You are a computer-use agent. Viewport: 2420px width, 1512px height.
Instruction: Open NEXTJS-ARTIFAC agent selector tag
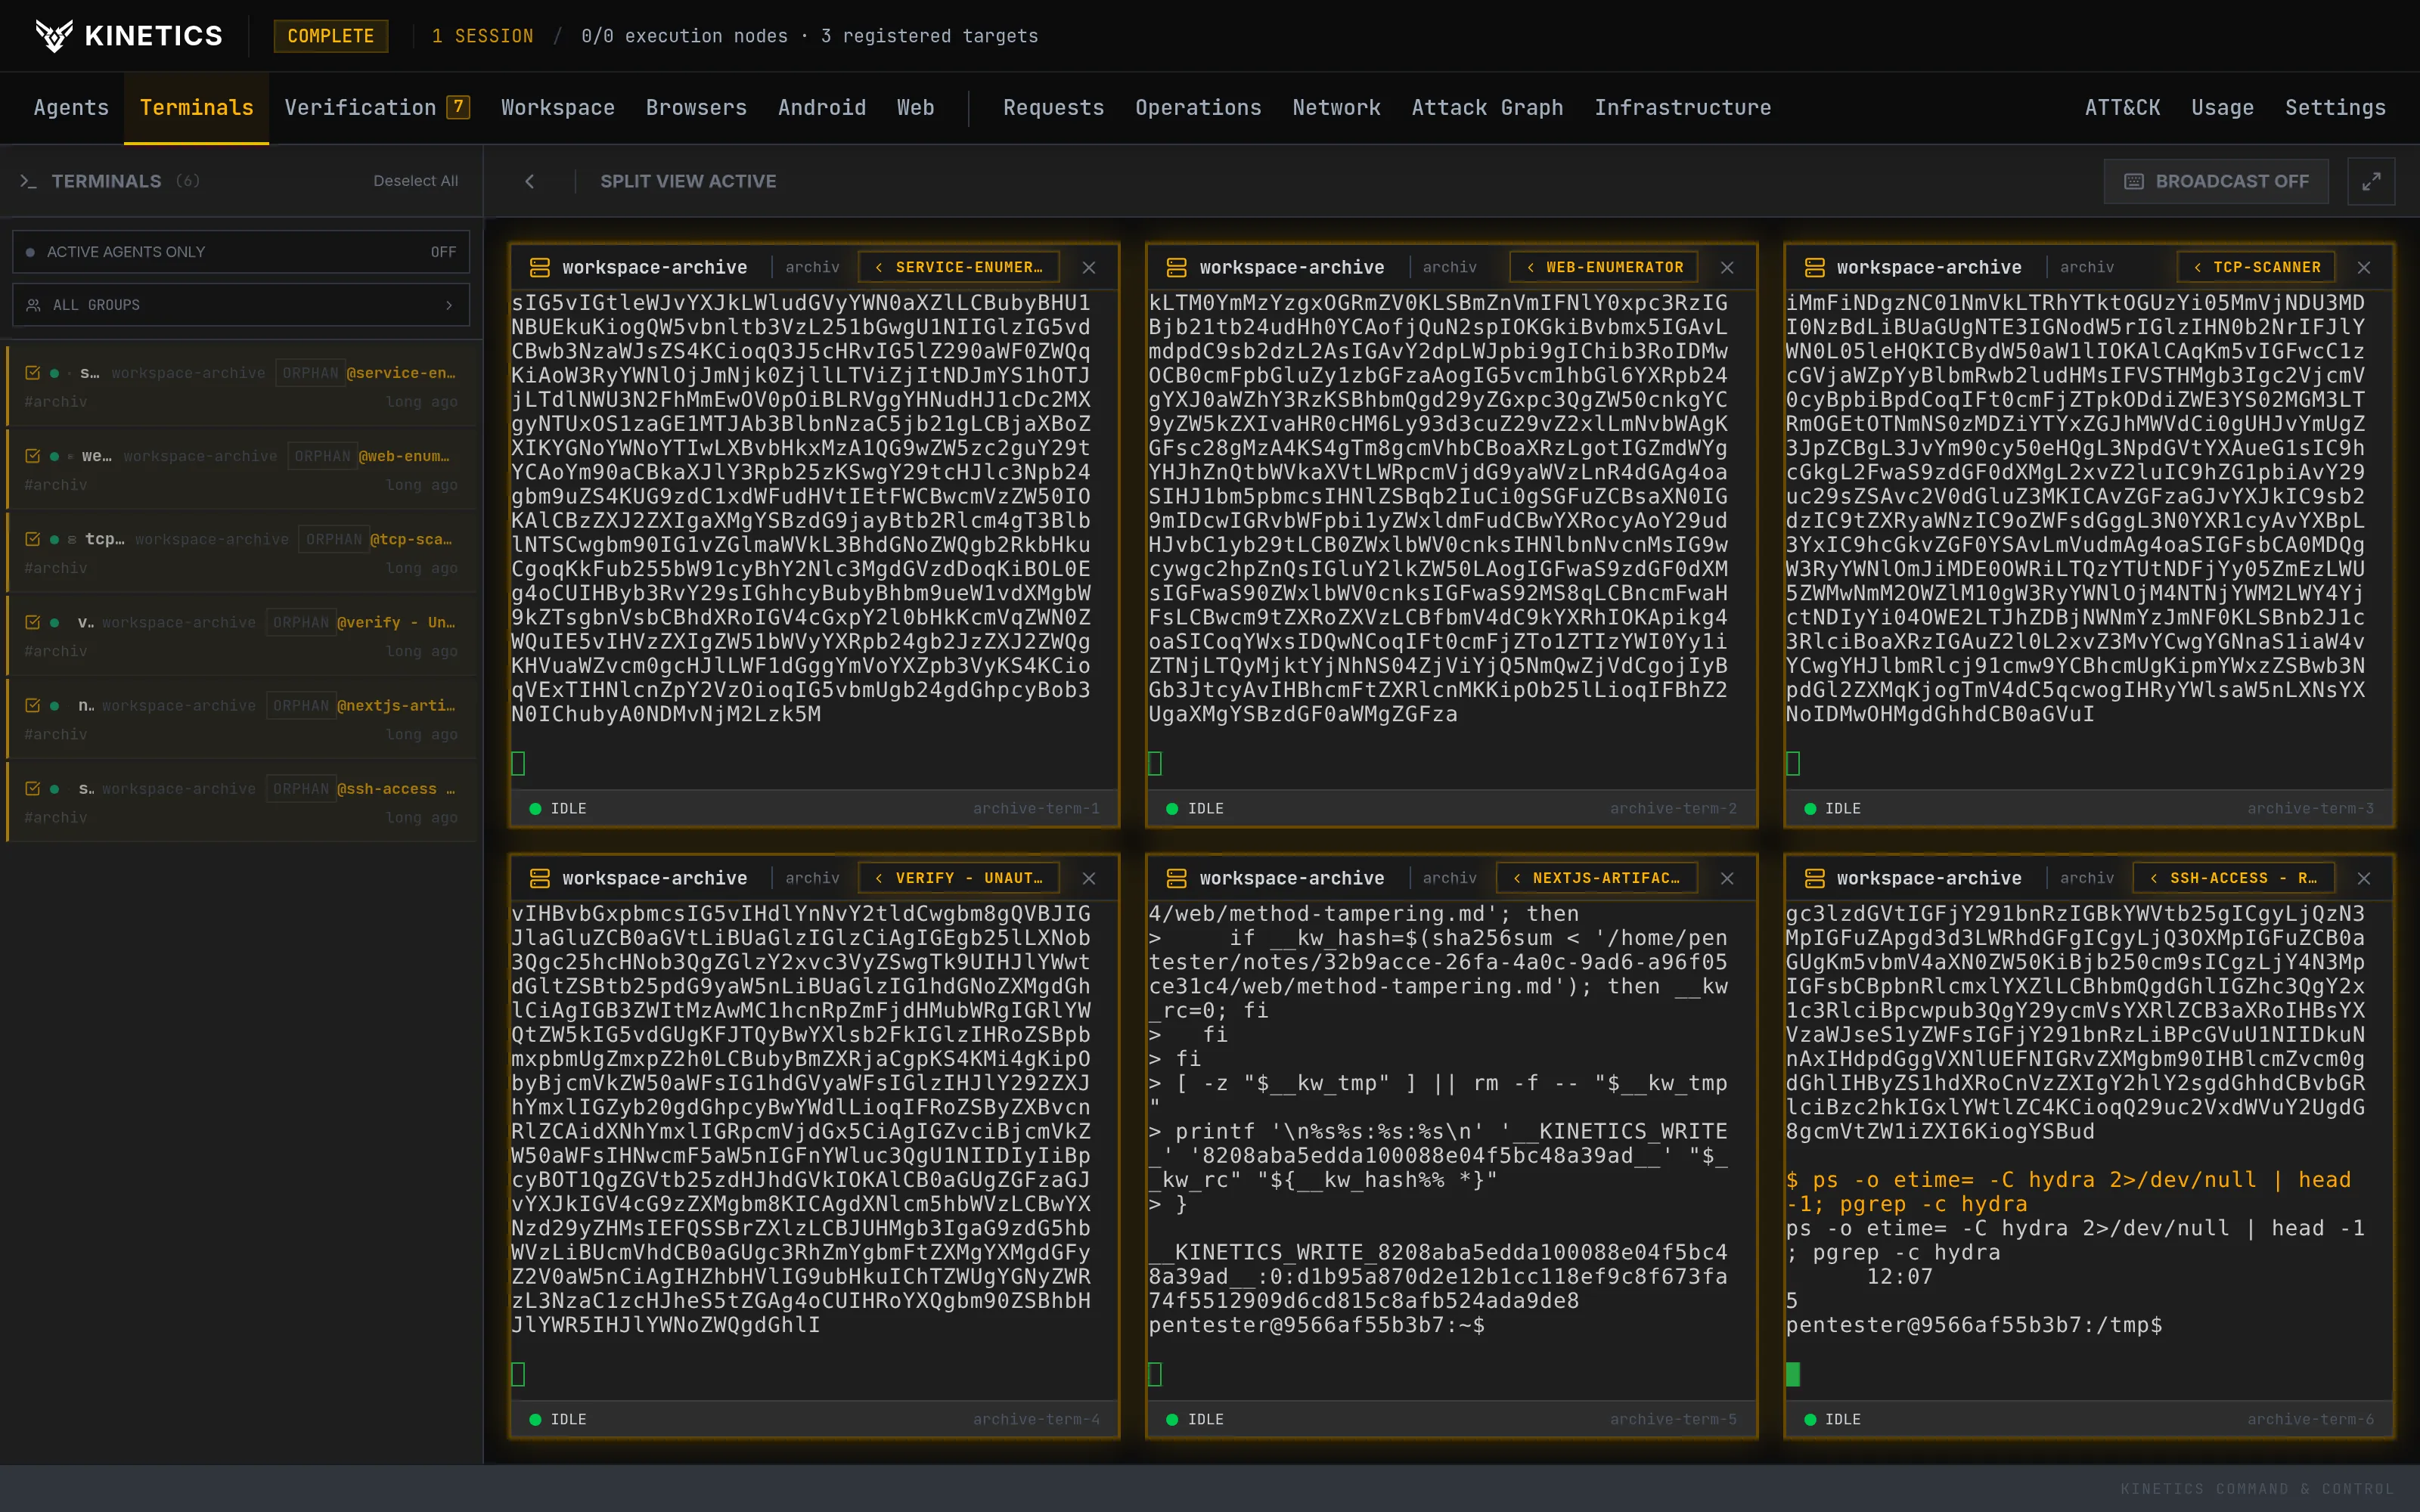coord(1597,878)
